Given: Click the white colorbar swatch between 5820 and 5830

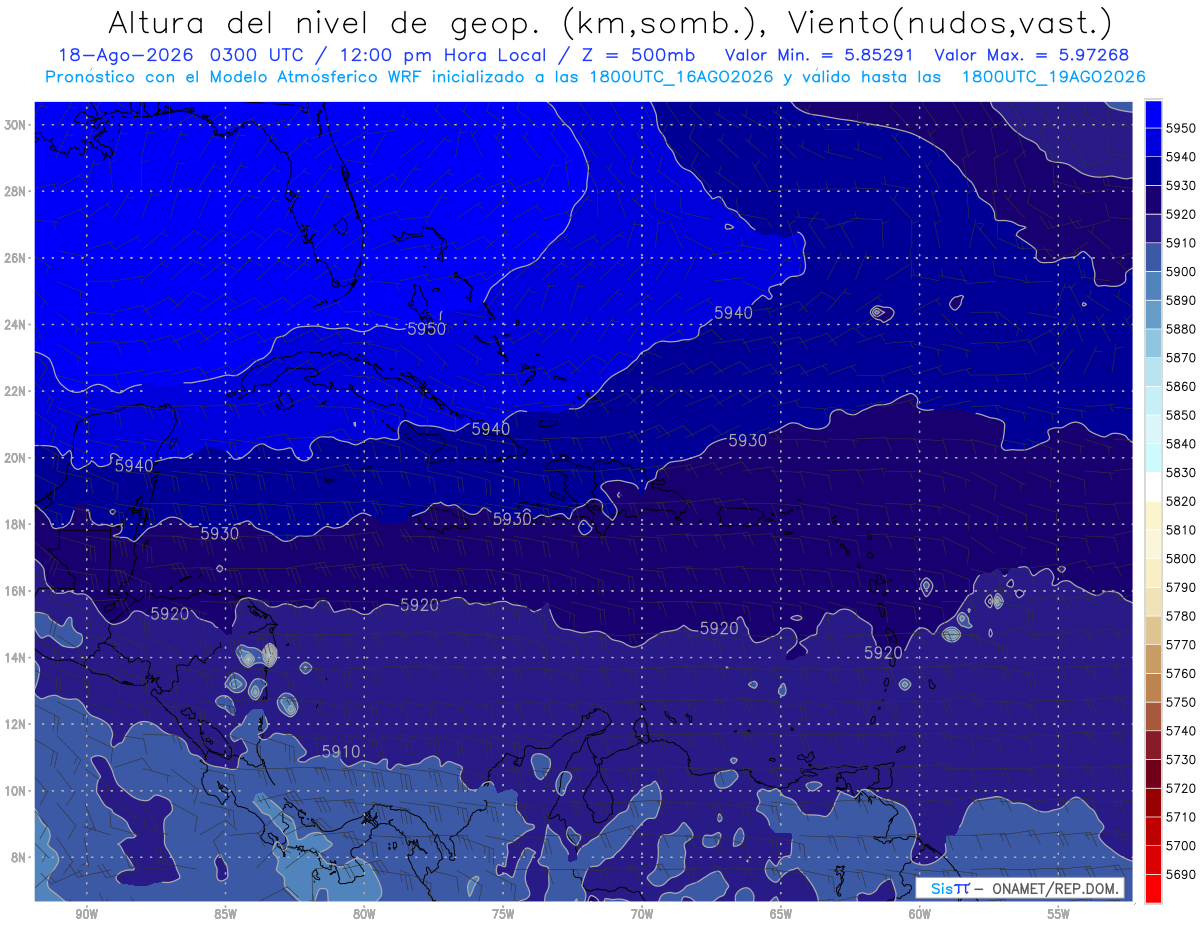Looking at the screenshot, I should tap(1153, 487).
